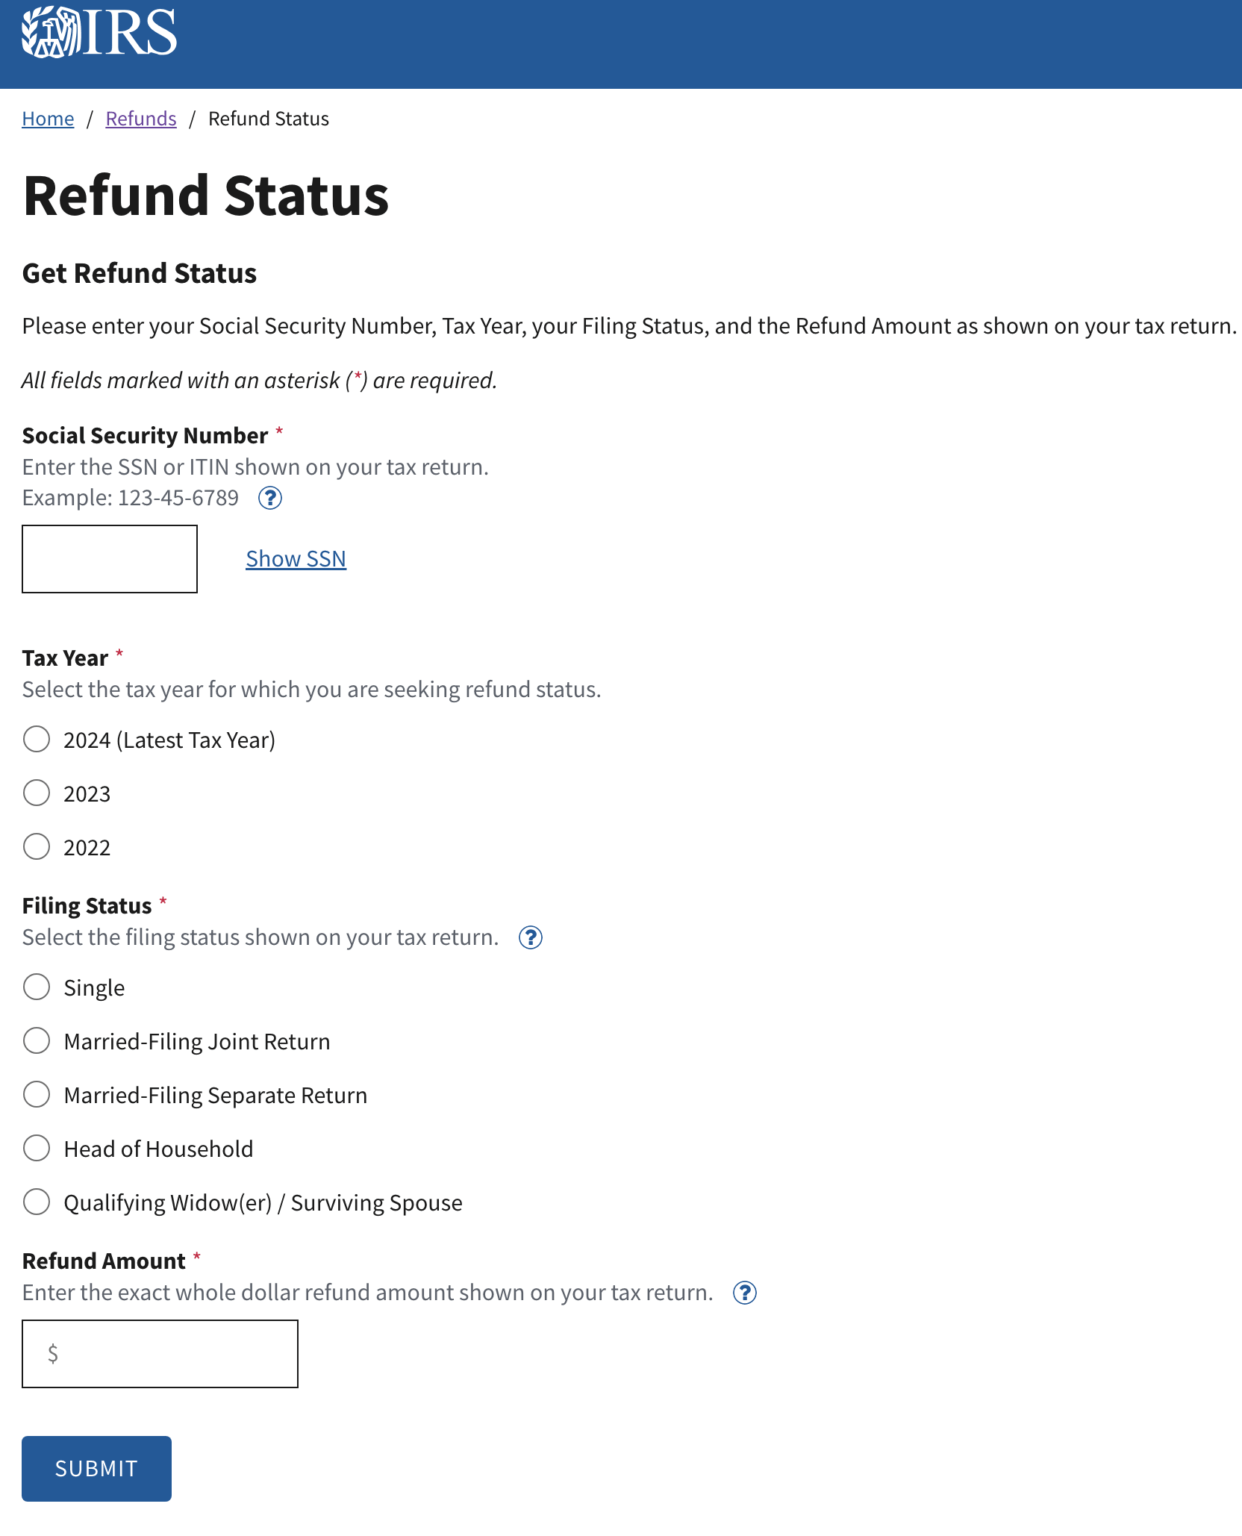This screenshot has width=1242, height=1536.
Task: Open the Refunds breadcrumb link
Action: tap(140, 118)
